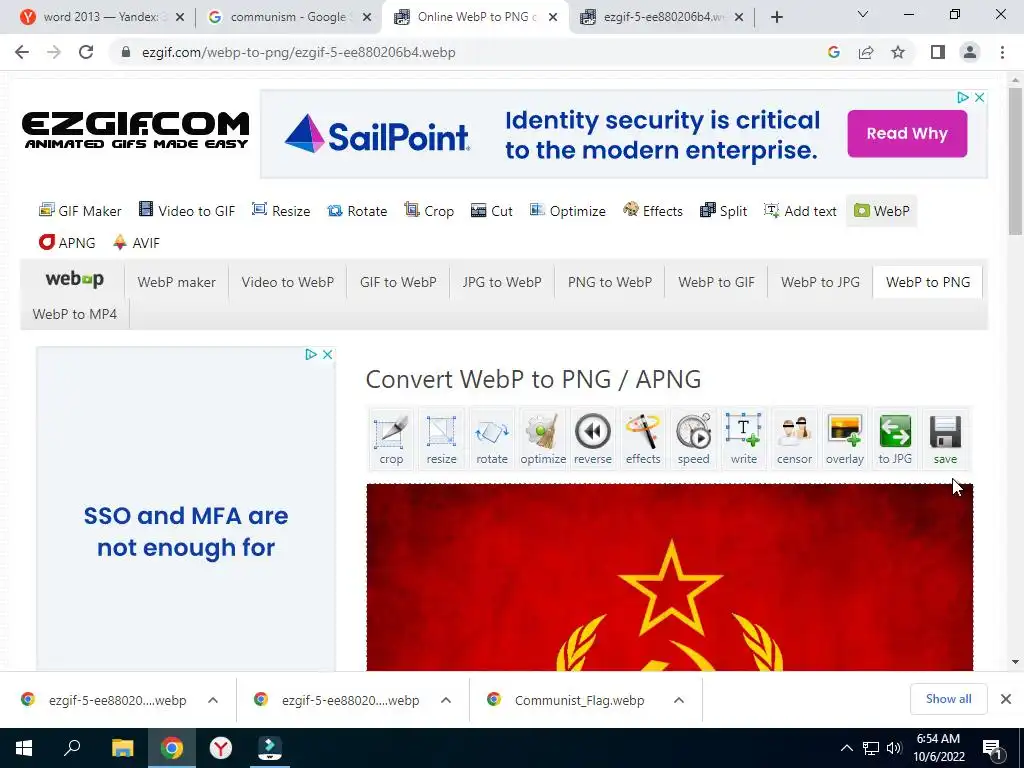
Task: Open GIF Maker from top menu
Action: [80, 211]
